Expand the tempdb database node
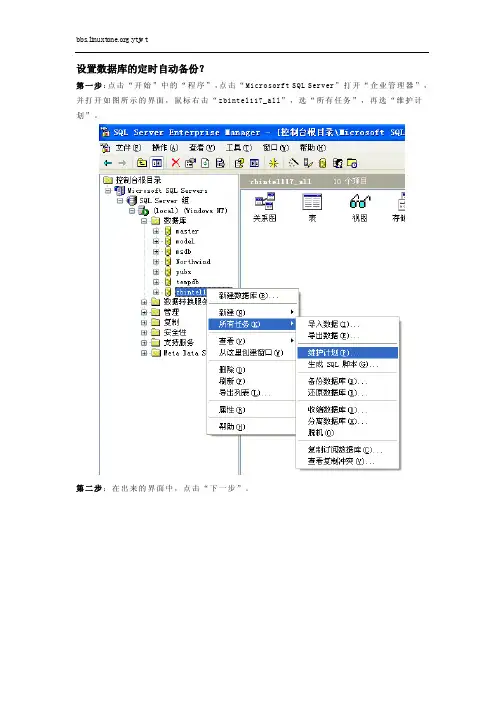Screen dimensions: 504x713 pyautogui.click(x=156, y=281)
